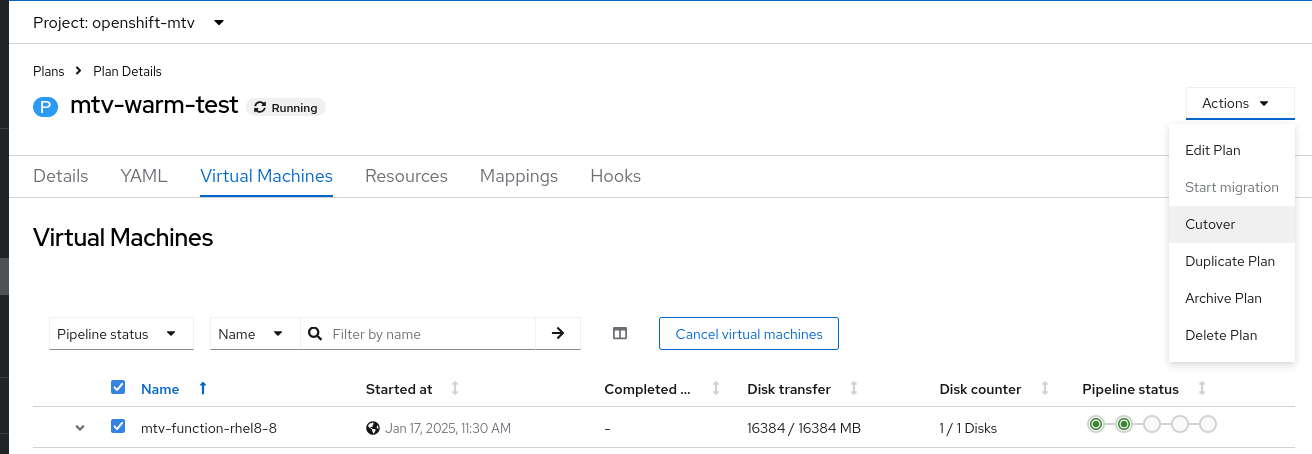Image resolution: width=1312 pixels, height=454 pixels.
Task: Click the second completed pipeline step
Action: [1124, 424]
